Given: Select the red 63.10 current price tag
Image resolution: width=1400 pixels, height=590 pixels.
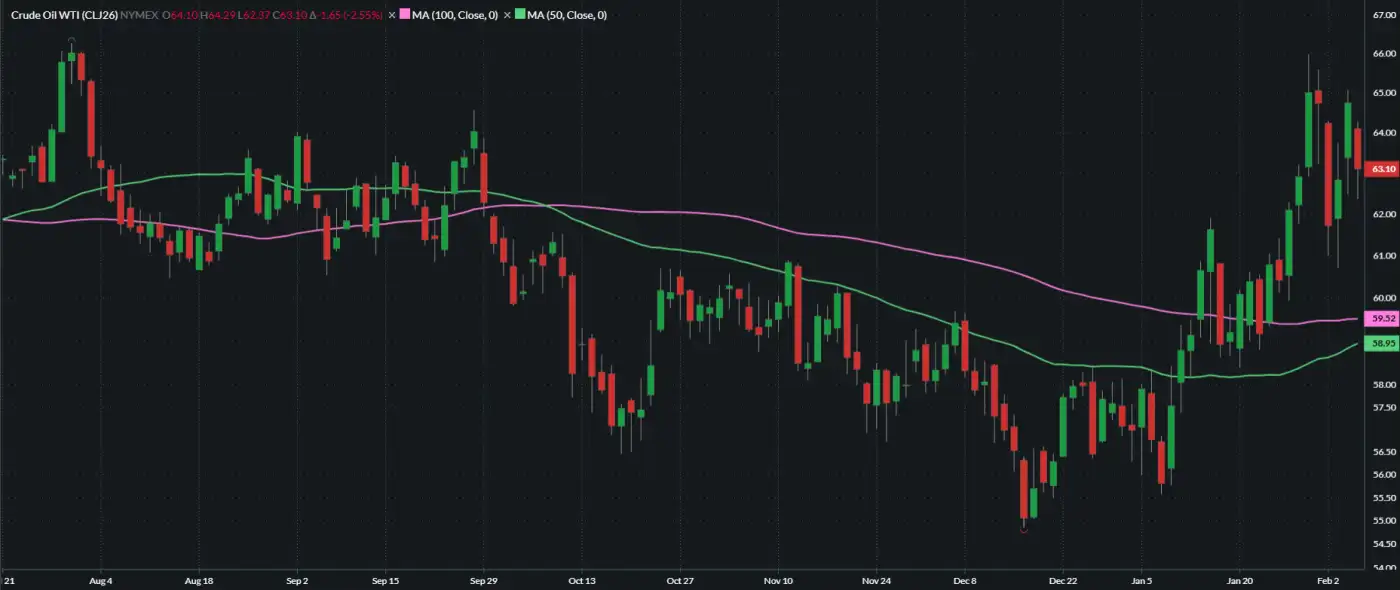Looking at the screenshot, I should [x=1383, y=170].
